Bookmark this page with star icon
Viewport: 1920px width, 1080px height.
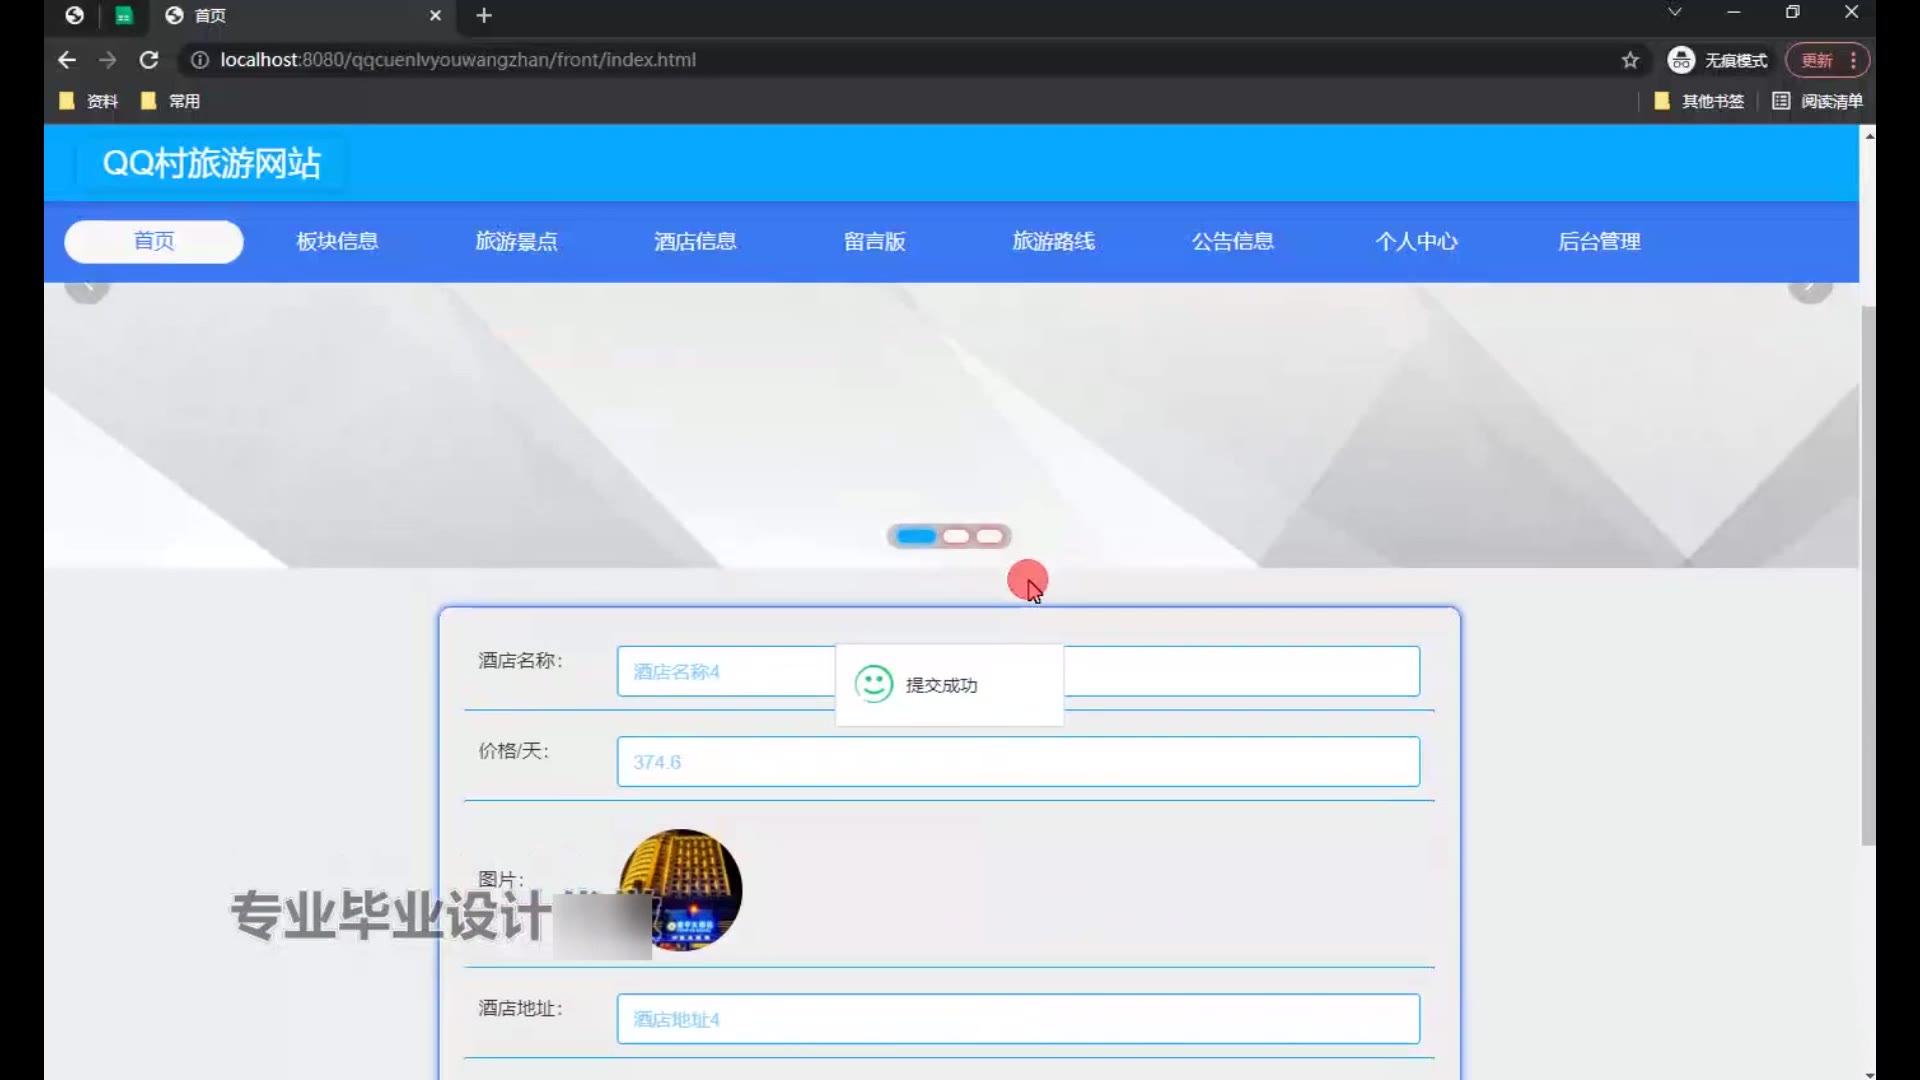point(1630,60)
